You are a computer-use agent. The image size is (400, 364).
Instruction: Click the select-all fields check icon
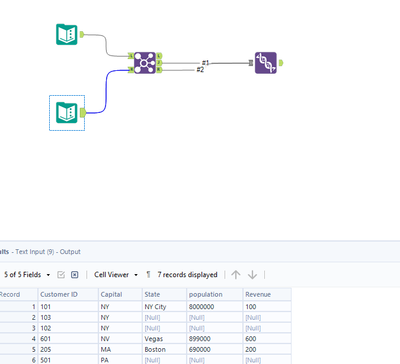pyautogui.click(x=61, y=275)
